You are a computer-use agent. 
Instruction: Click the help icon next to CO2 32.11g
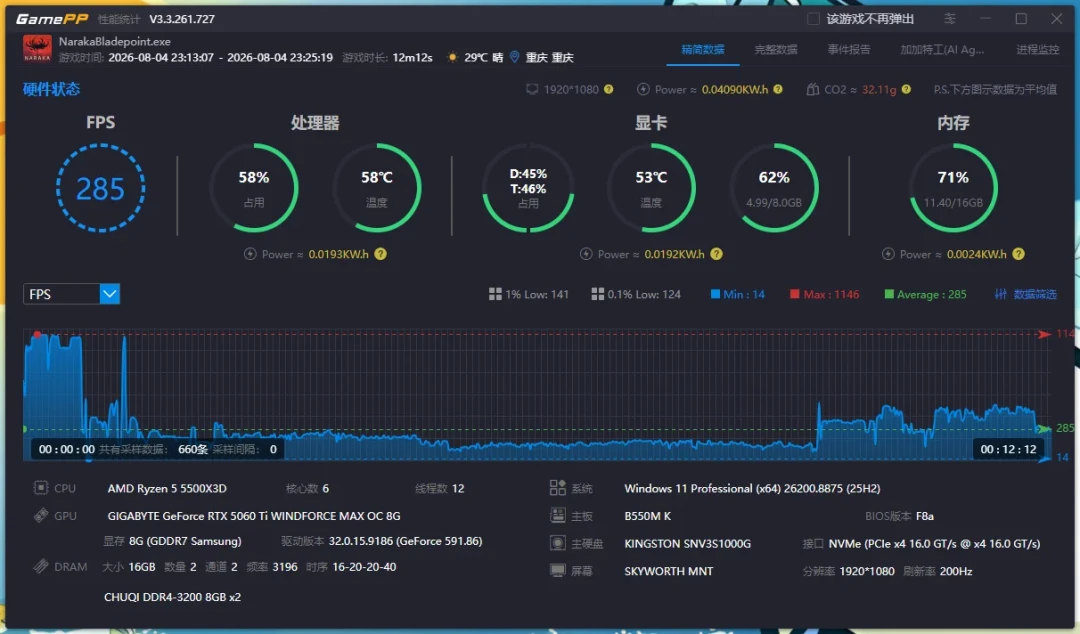(906, 90)
